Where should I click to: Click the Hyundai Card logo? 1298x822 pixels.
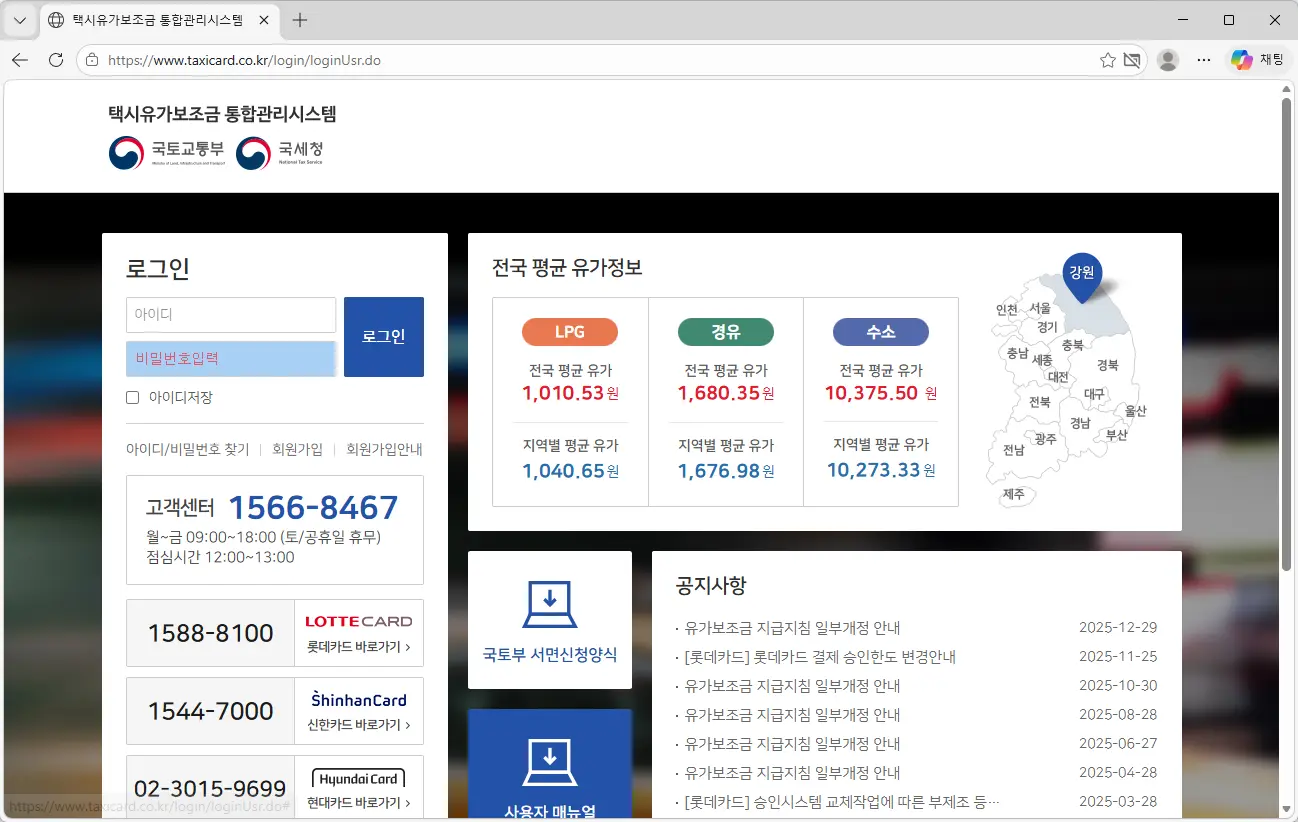click(359, 777)
